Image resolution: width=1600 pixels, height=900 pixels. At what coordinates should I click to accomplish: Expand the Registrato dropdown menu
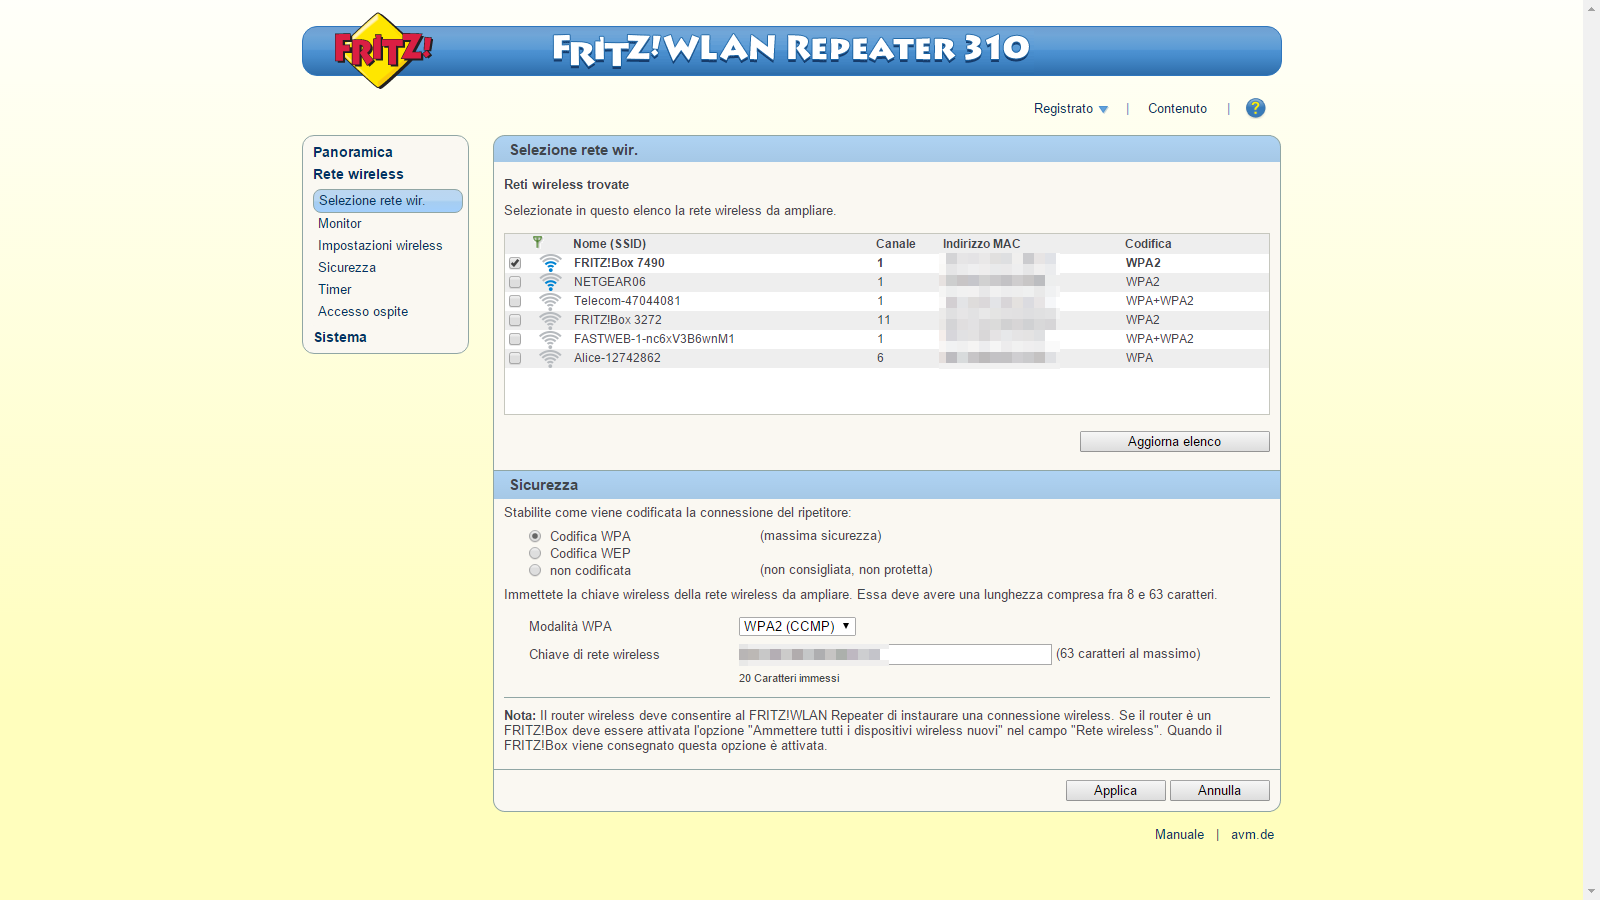1071,108
